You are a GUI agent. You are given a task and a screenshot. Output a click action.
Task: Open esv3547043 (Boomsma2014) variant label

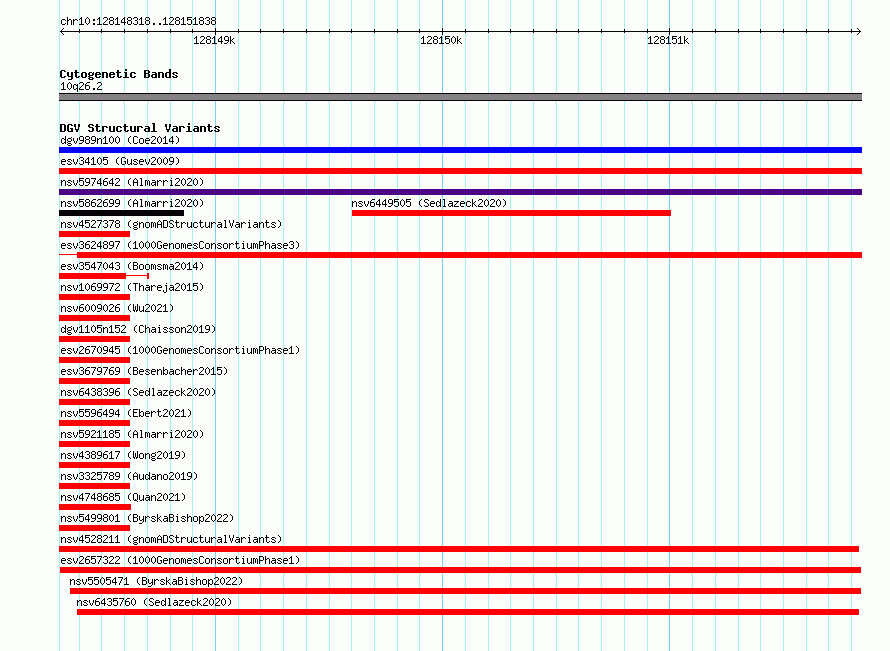(x=132, y=266)
